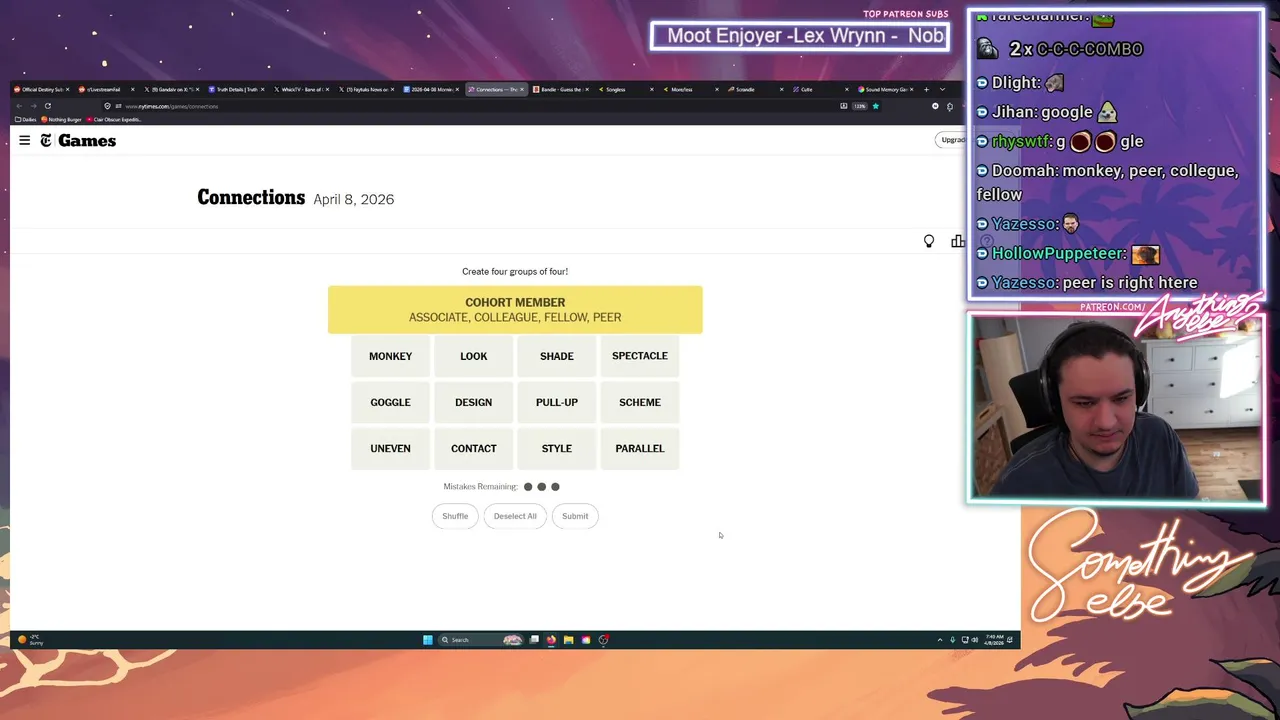Switch to the Official Destiny Sub browser tab
Screen dimensions: 1280x720
click(x=40, y=89)
